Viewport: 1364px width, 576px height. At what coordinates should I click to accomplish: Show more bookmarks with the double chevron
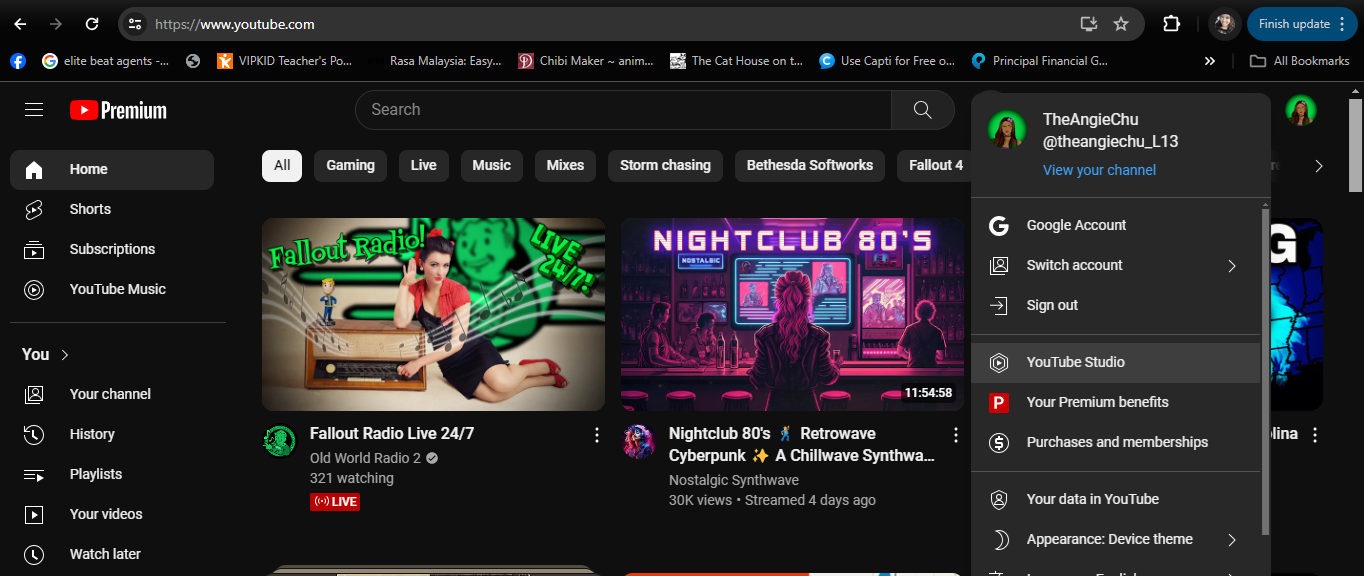pyautogui.click(x=1210, y=61)
